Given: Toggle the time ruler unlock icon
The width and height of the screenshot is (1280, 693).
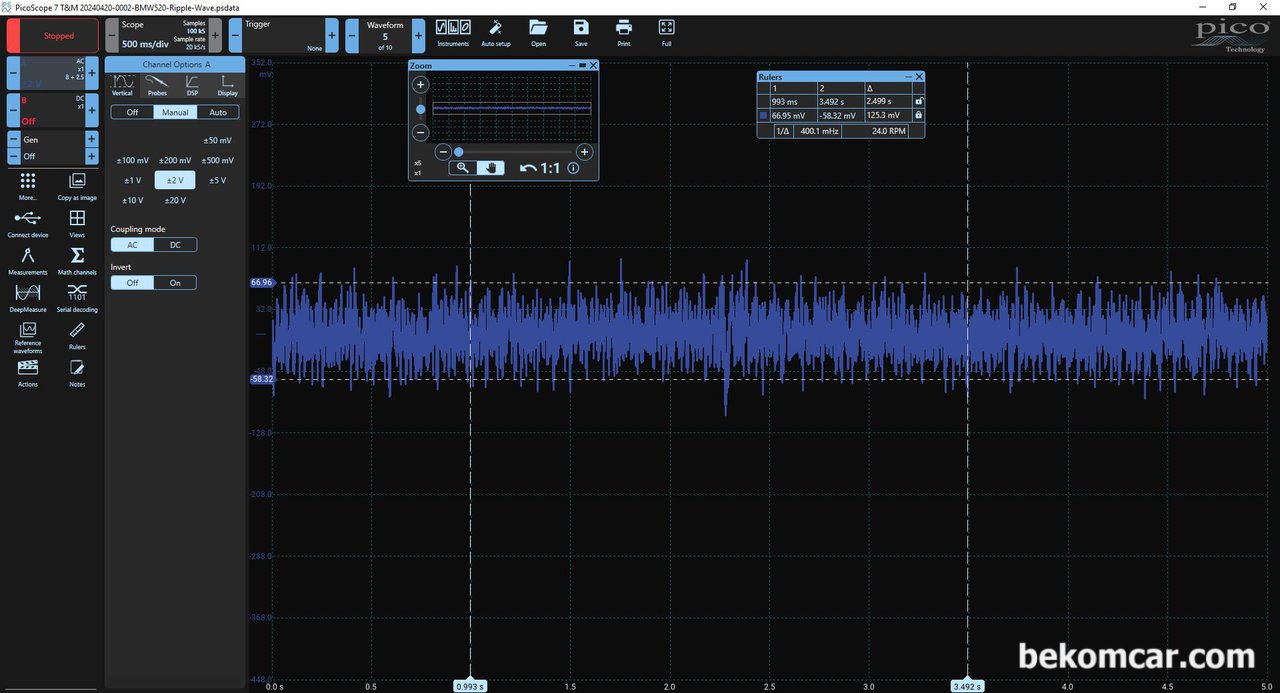Looking at the screenshot, I should 918,101.
